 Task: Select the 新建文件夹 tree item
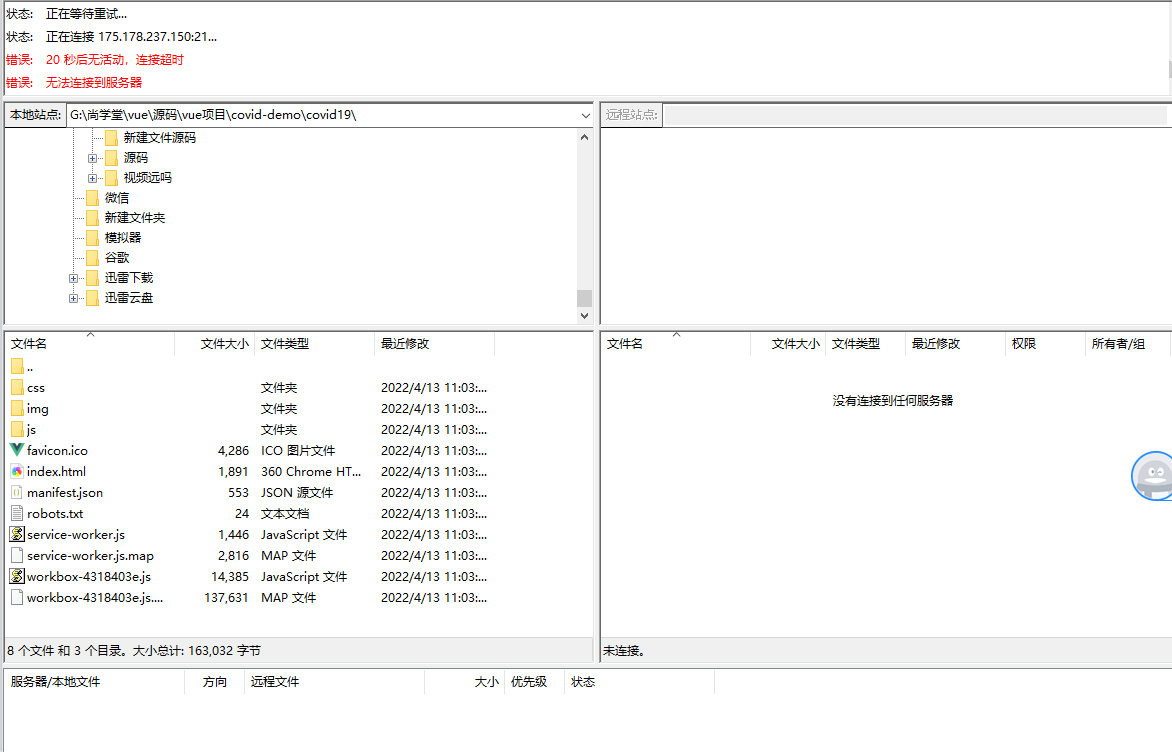pyautogui.click(x=135, y=218)
